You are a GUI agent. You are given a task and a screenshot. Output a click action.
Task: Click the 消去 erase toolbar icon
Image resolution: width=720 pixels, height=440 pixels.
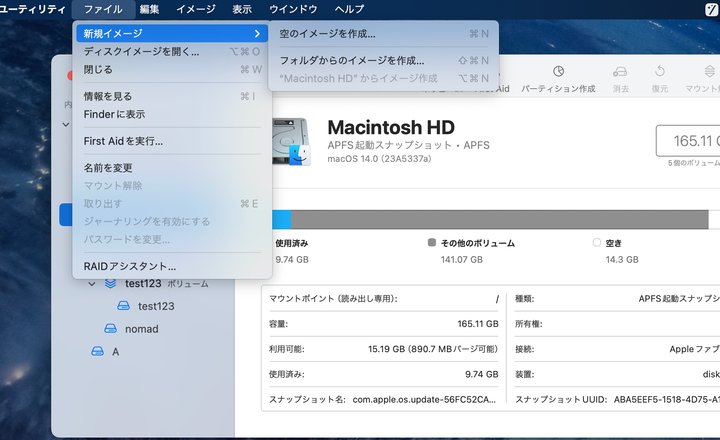coord(620,71)
